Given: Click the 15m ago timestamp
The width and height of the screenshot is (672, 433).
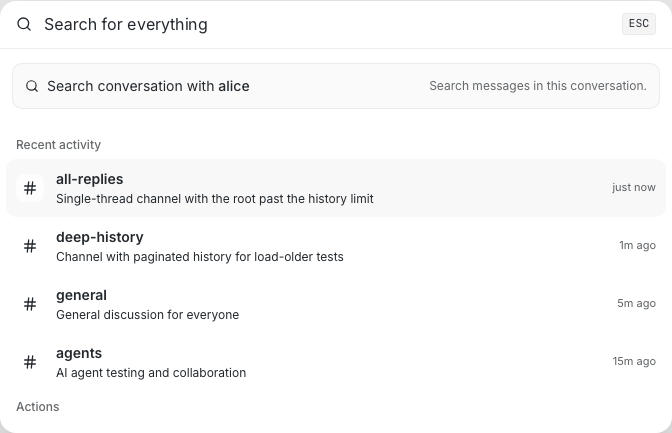Looking at the screenshot, I should tap(634, 361).
